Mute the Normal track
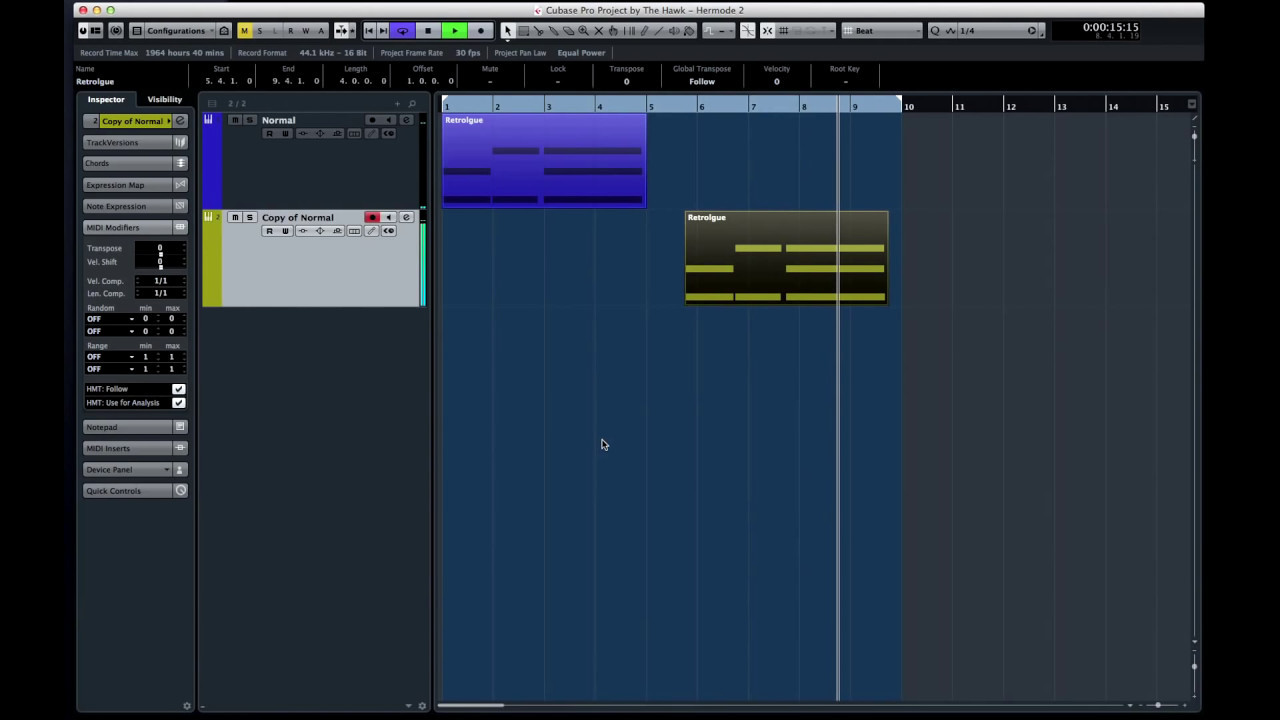Viewport: 1280px width, 720px height. click(234, 120)
